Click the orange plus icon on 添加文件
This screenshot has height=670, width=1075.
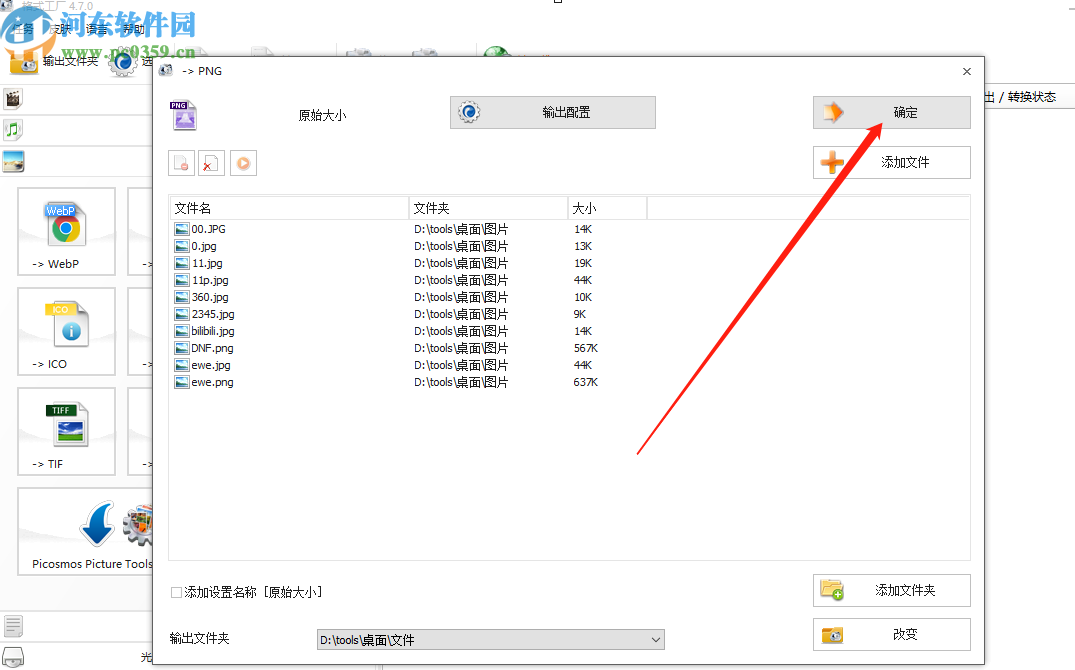[832, 163]
